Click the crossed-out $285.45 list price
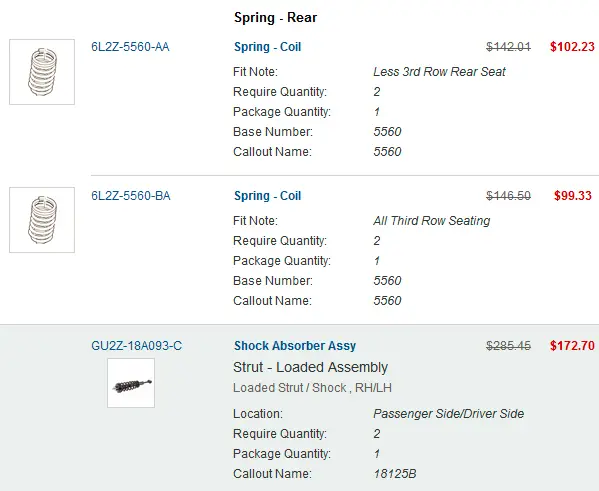Viewport: 599px width, 491px height. (508, 346)
